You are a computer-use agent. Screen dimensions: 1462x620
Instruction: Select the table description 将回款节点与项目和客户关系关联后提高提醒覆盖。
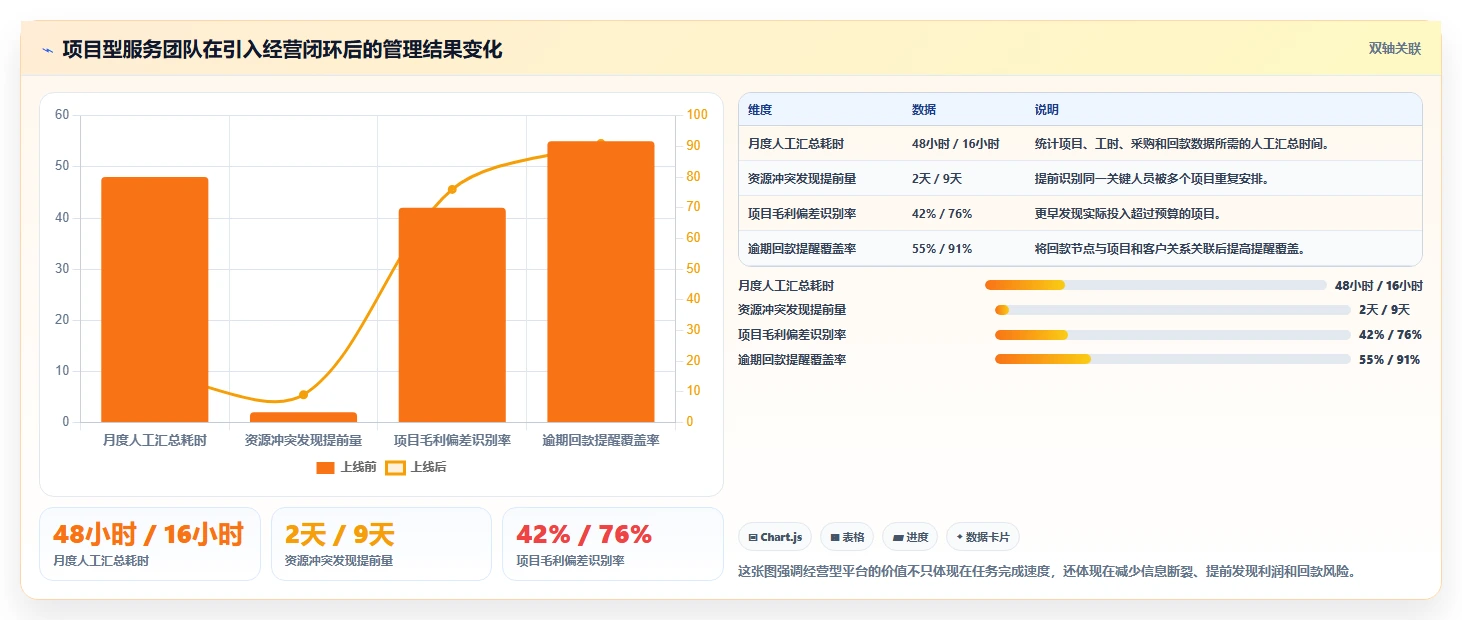pyautogui.click(x=1171, y=249)
